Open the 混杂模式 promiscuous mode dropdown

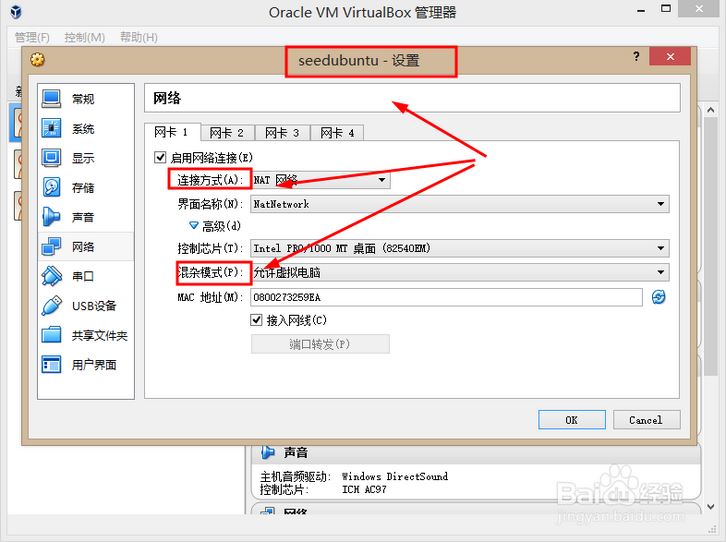coord(460,272)
